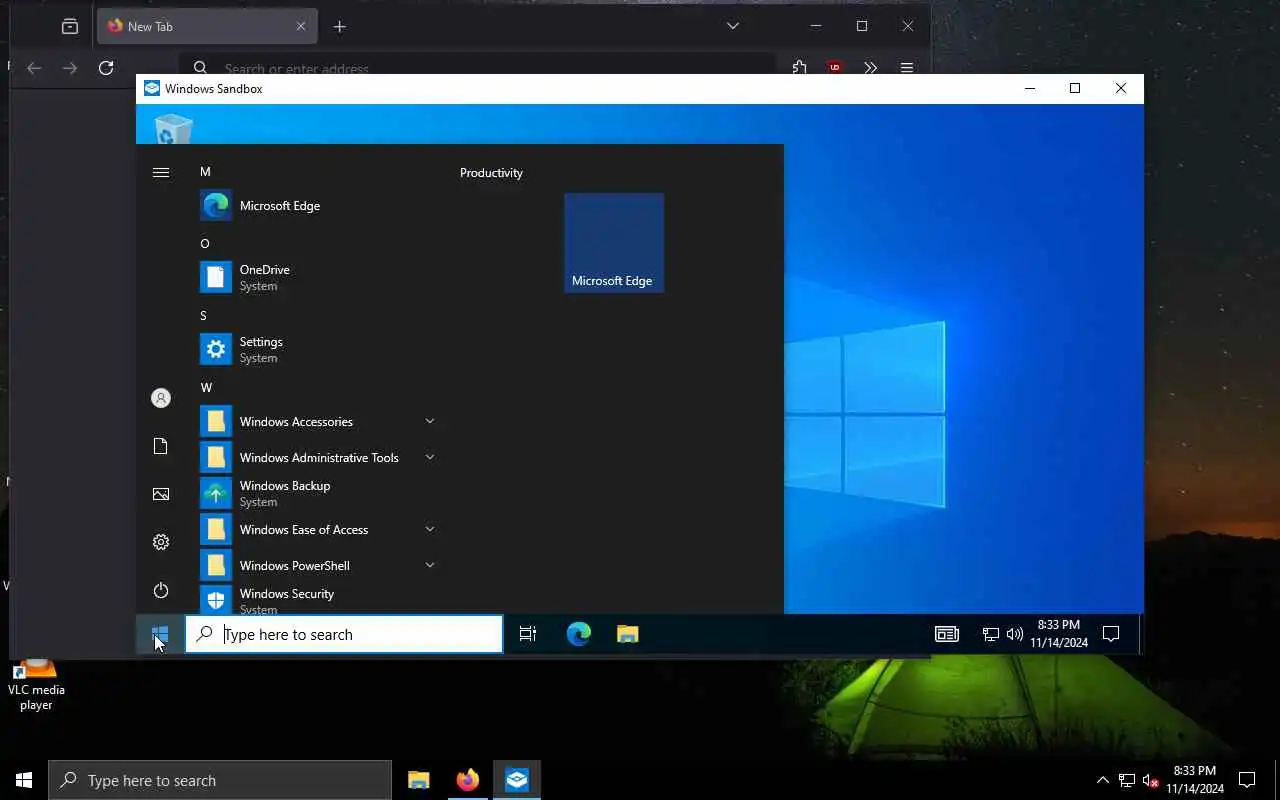Image resolution: width=1280 pixels, height=800 pixels.
Task: Open OneDrive from the Start menu list
Action: pos(318,277)
